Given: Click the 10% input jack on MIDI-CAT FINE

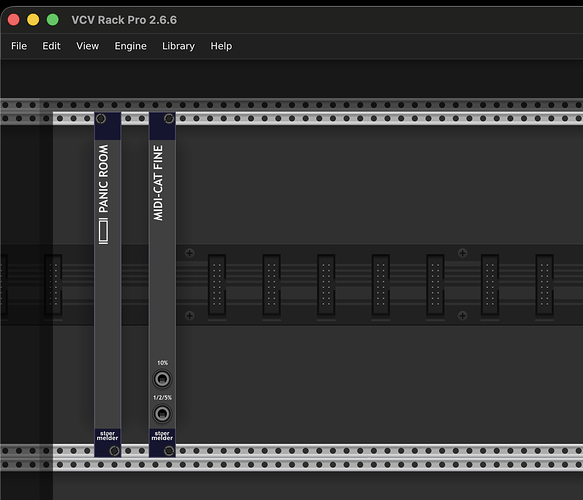Looking at the screenshot, I should click(162, 379).
